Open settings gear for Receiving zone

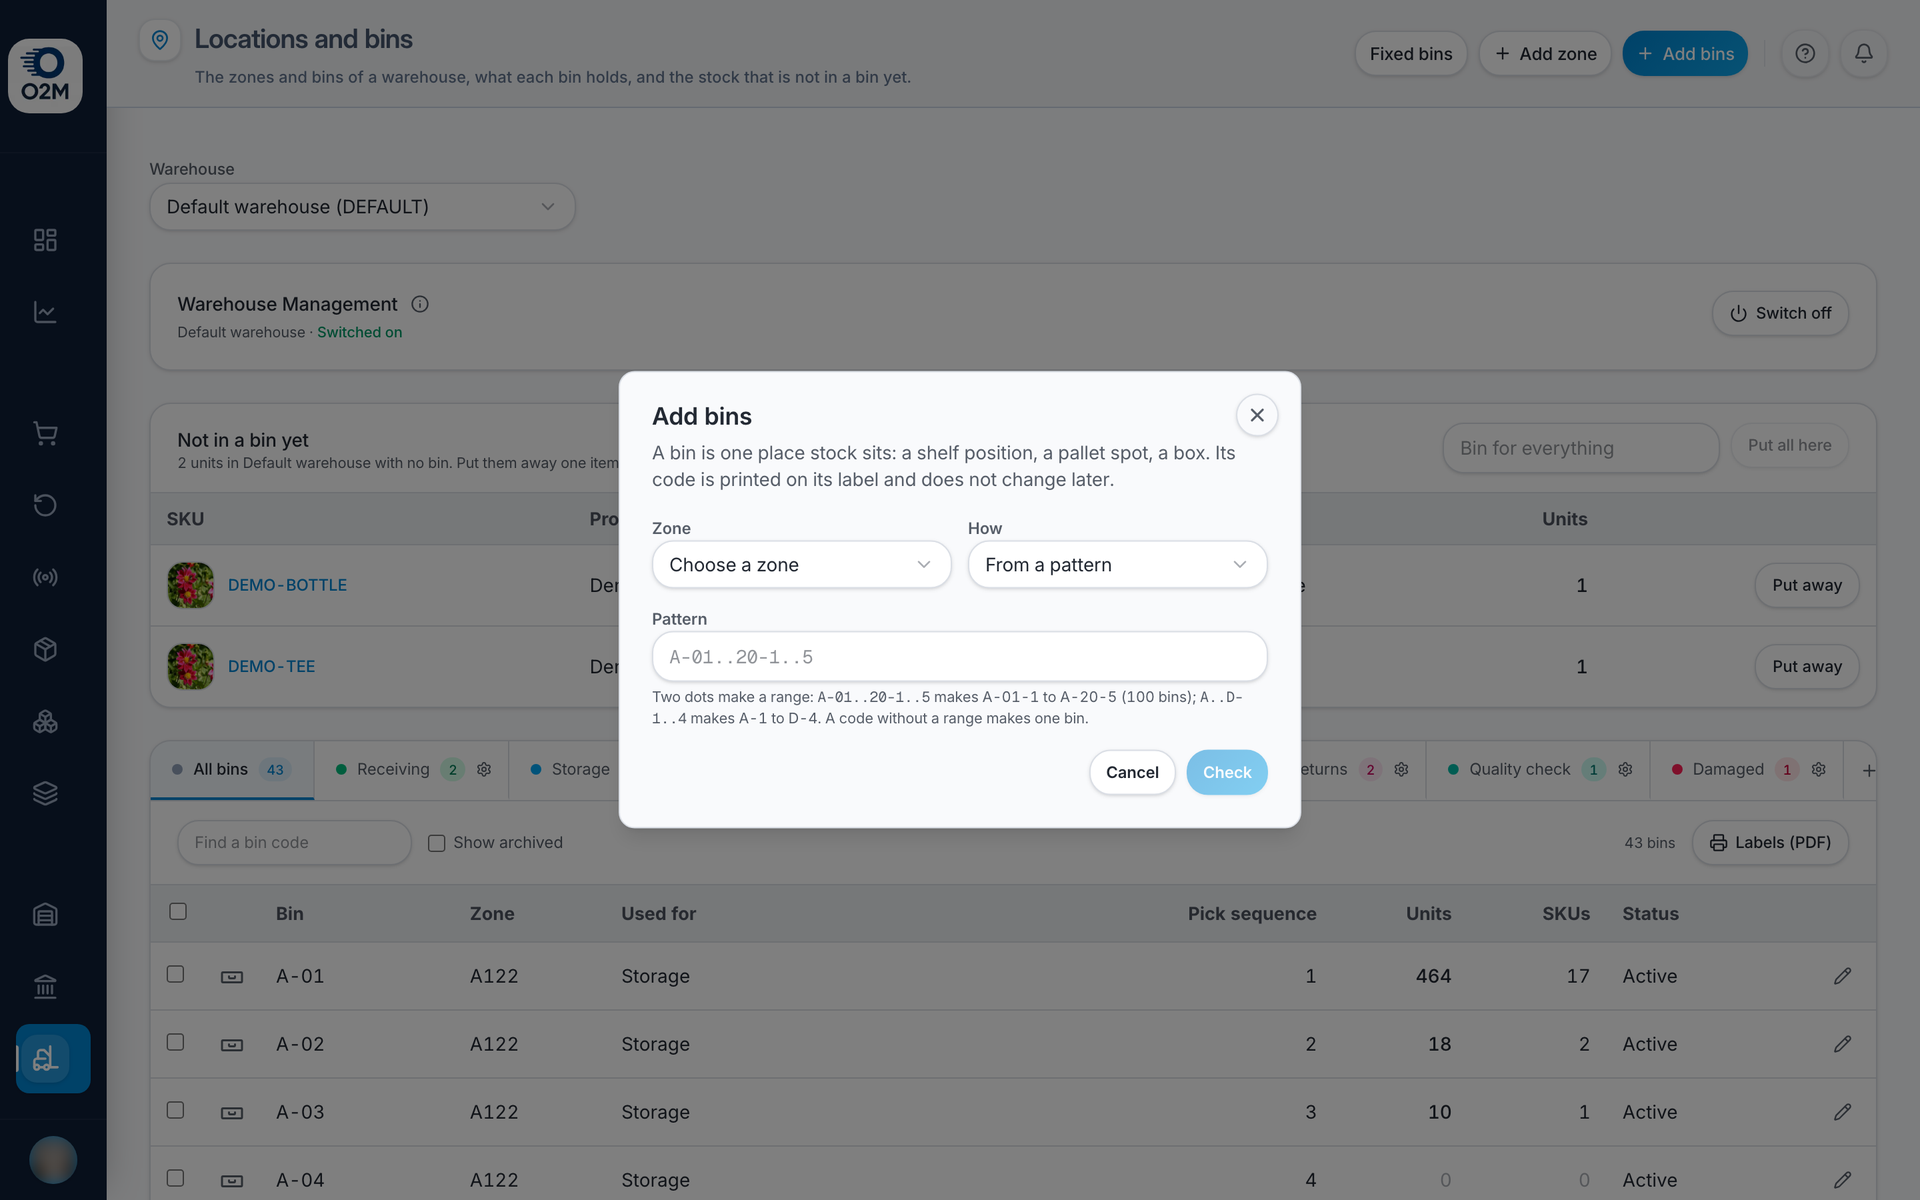[x=484, y=769]
